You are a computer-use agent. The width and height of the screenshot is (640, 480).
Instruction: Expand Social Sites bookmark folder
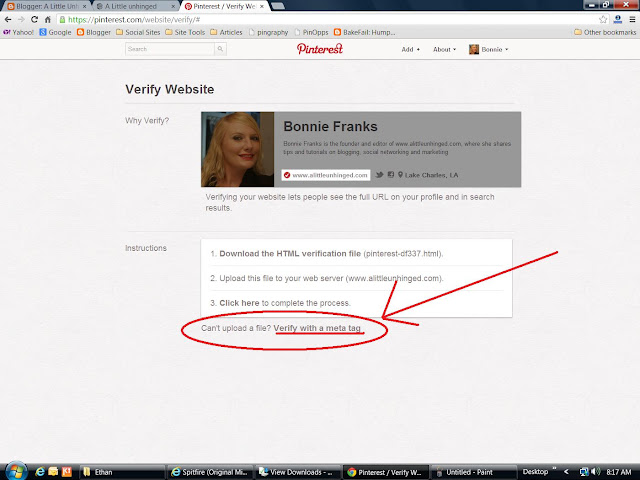coord(138,32)
